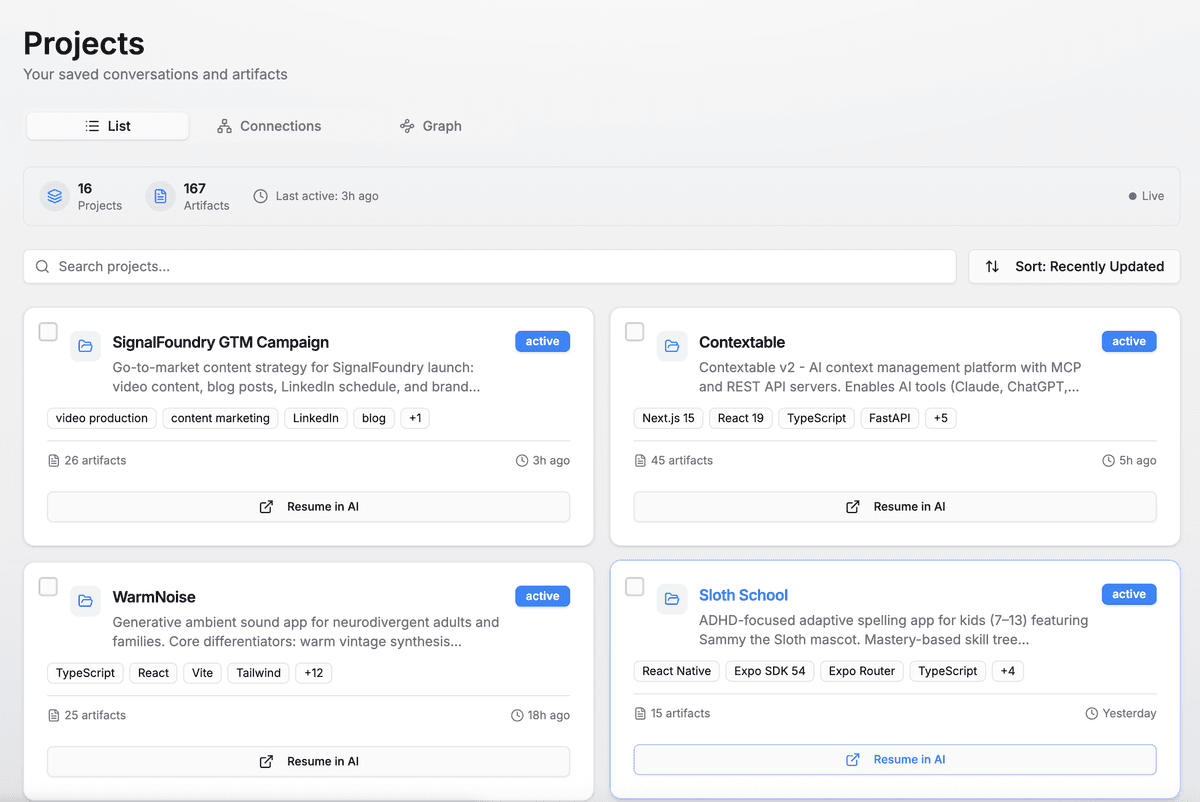The image size is (1200, 802).
Task: Click the sort arrows icon beside Sort: Recently Updated
Action: point(991,267)
